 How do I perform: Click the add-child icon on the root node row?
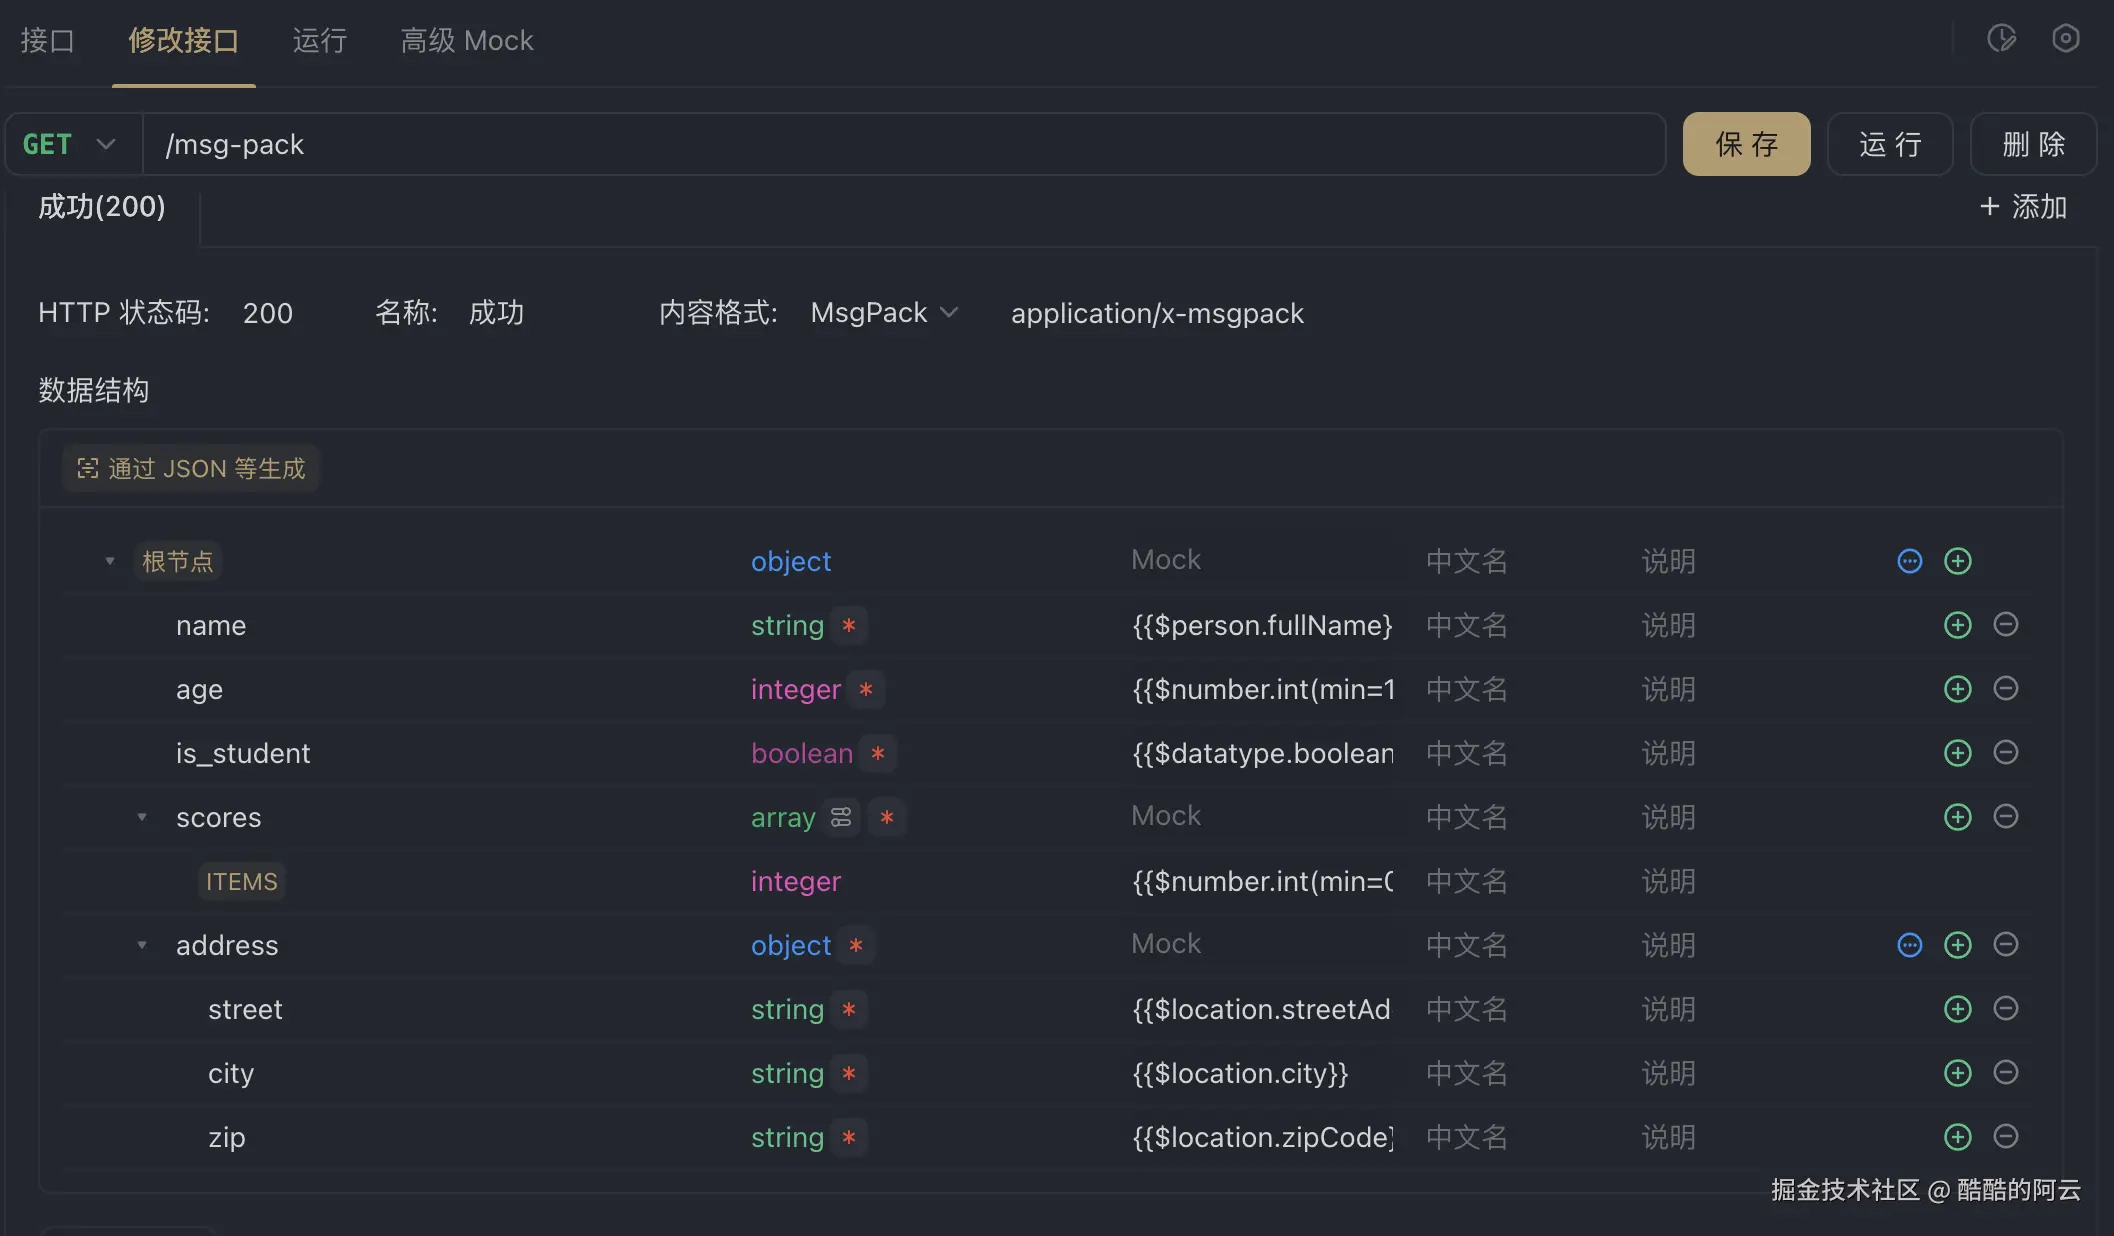1957,561
